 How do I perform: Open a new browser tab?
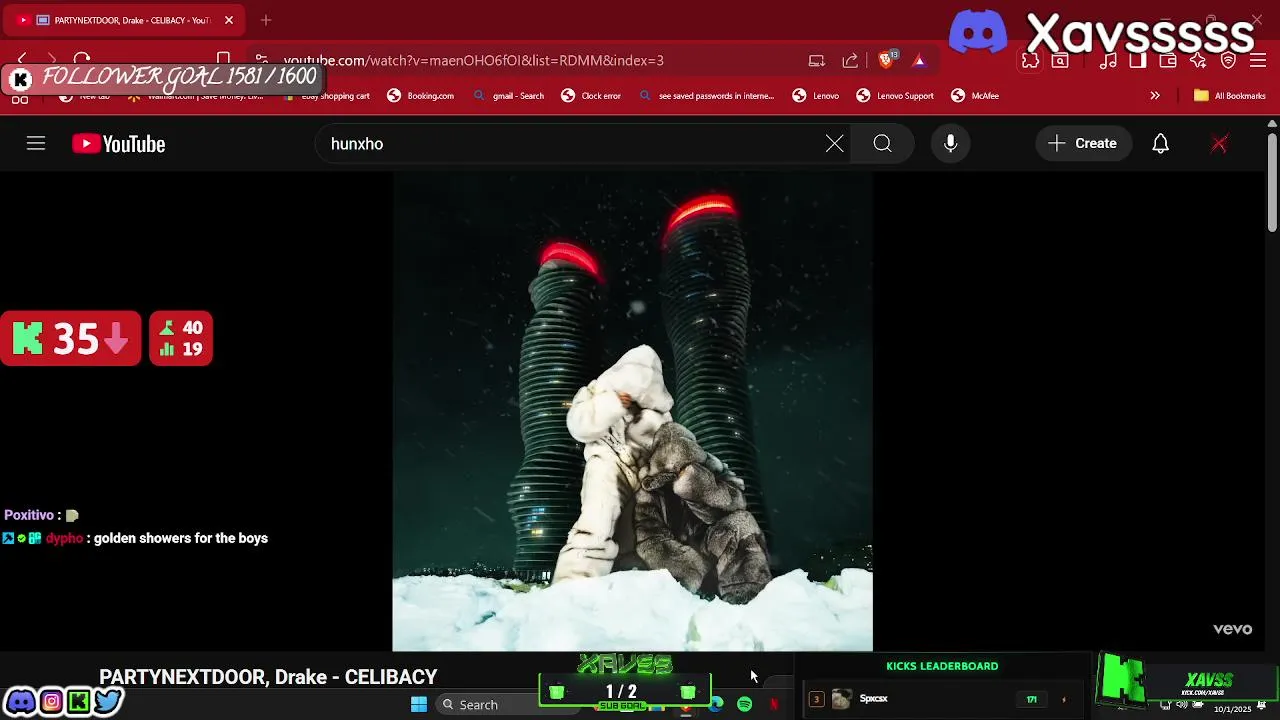tap(266, 20)
